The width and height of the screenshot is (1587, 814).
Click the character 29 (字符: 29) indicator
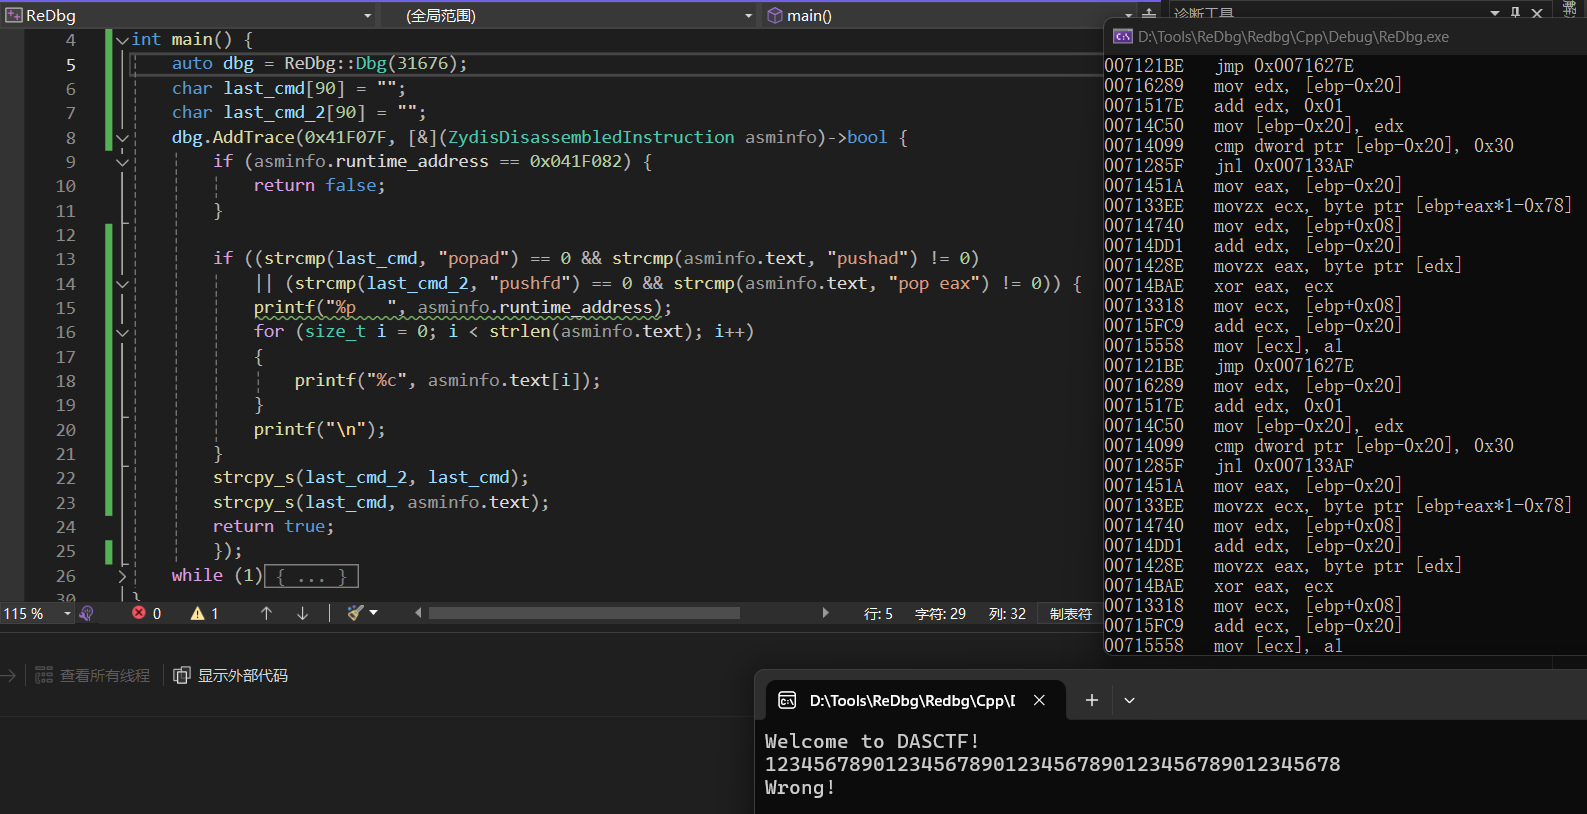940,614
